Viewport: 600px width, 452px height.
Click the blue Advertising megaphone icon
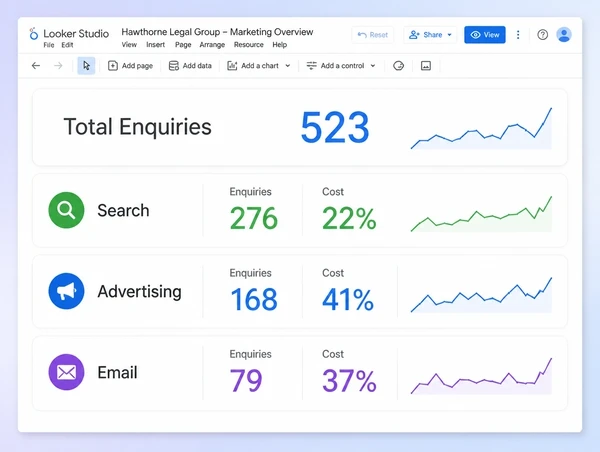click(66, 291)
